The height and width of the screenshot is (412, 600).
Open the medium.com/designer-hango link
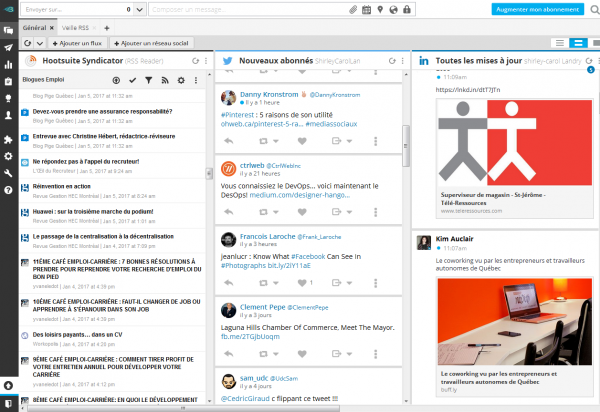300,195
